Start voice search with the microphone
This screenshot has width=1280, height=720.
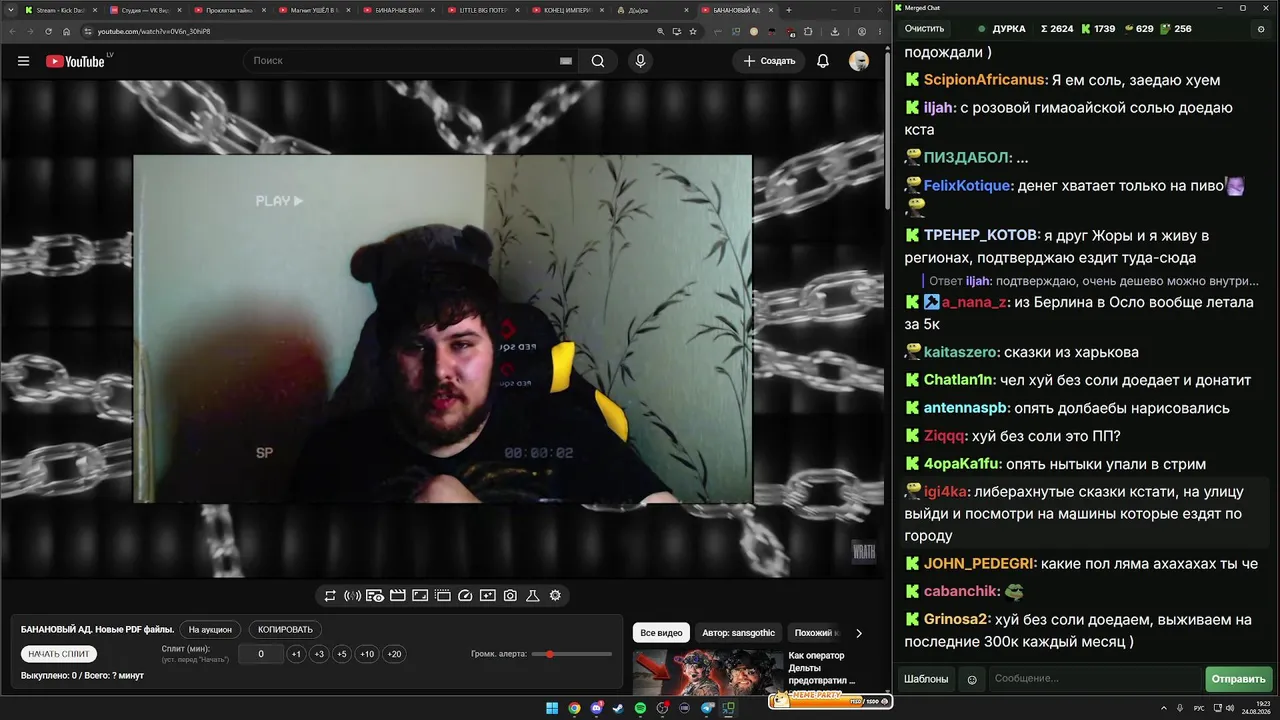coord(640,61)
